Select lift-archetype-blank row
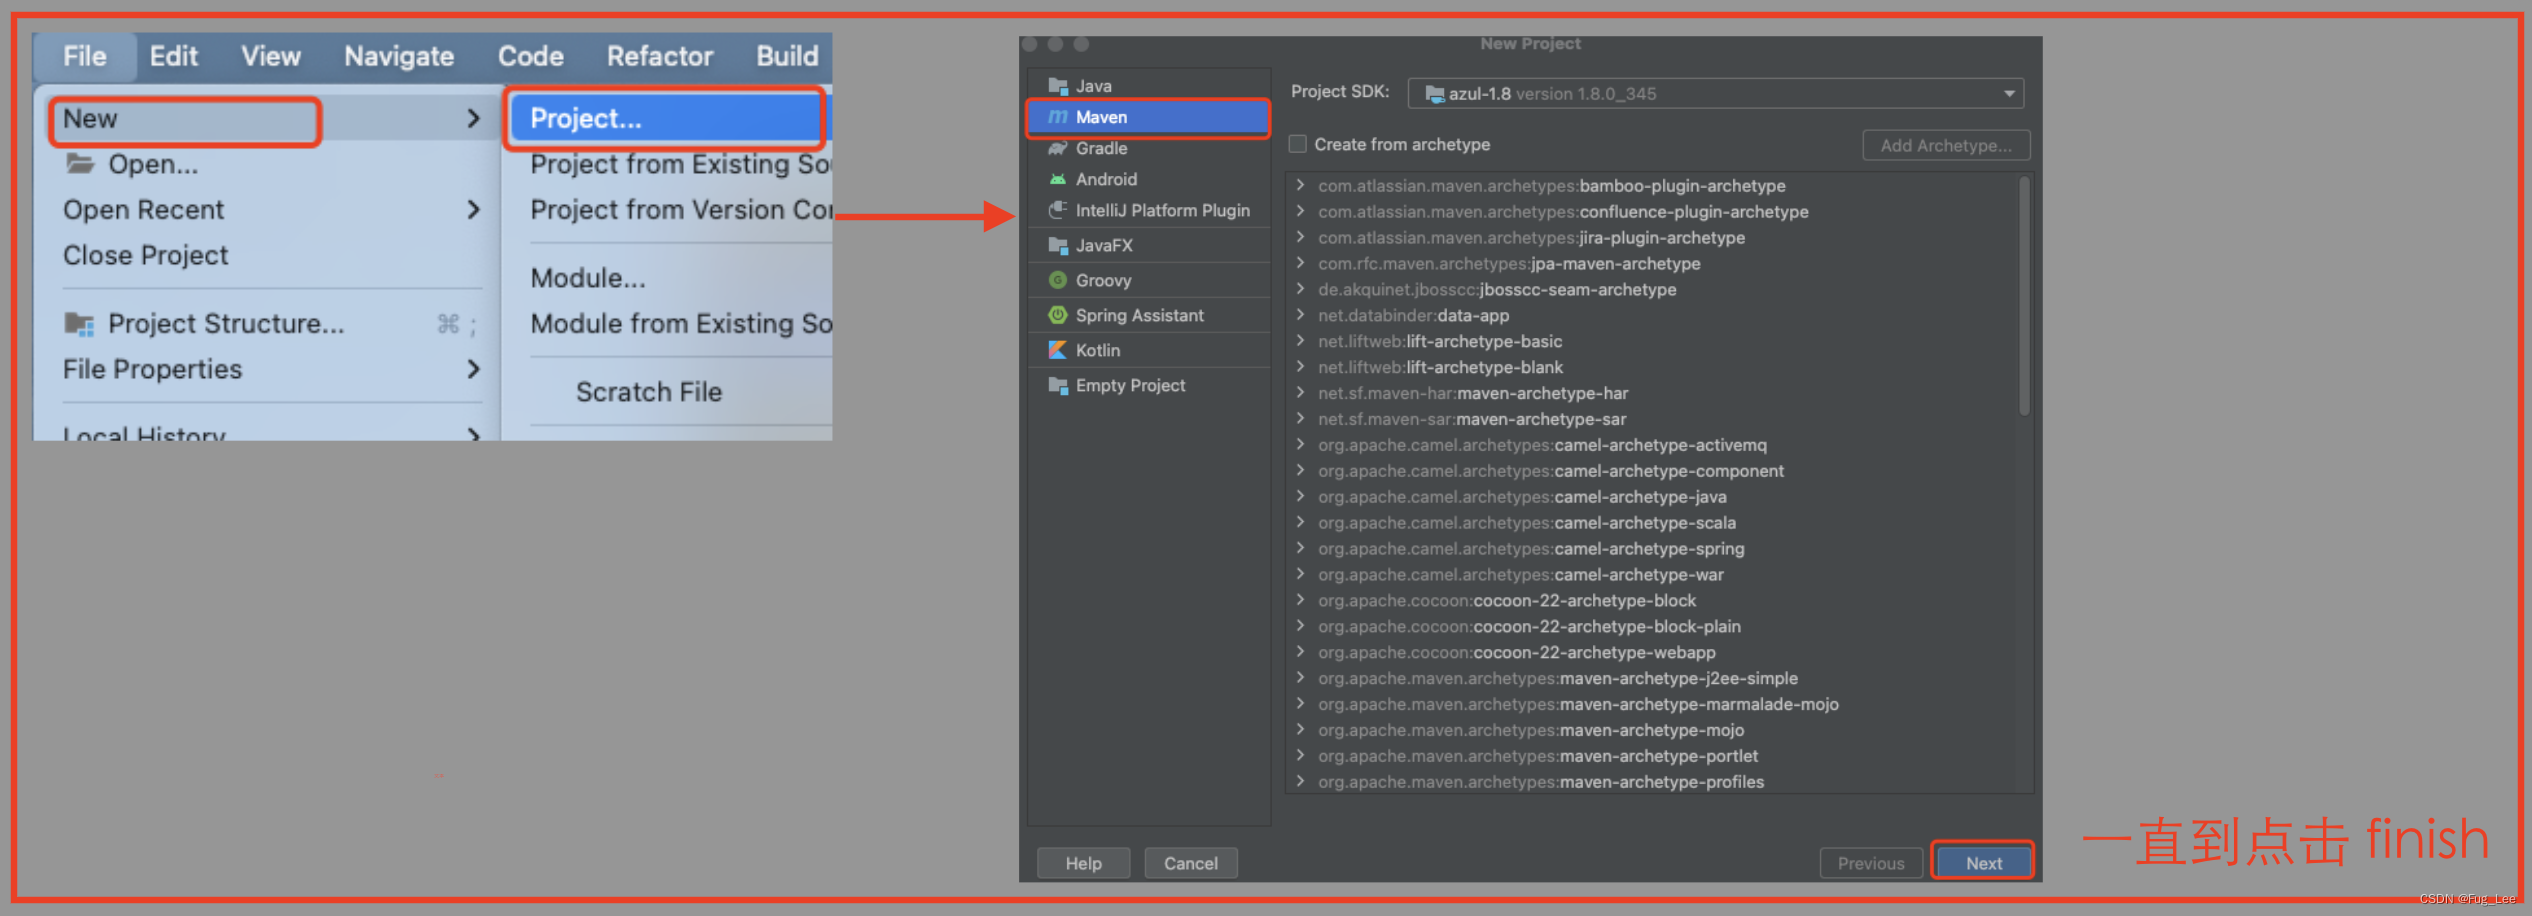 [x=1650, y=367]
